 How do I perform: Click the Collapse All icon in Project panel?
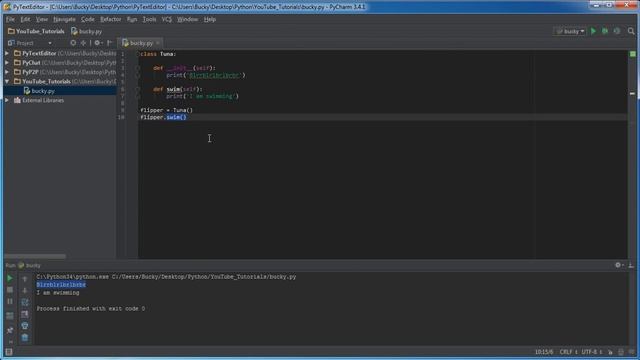[83, 42]
